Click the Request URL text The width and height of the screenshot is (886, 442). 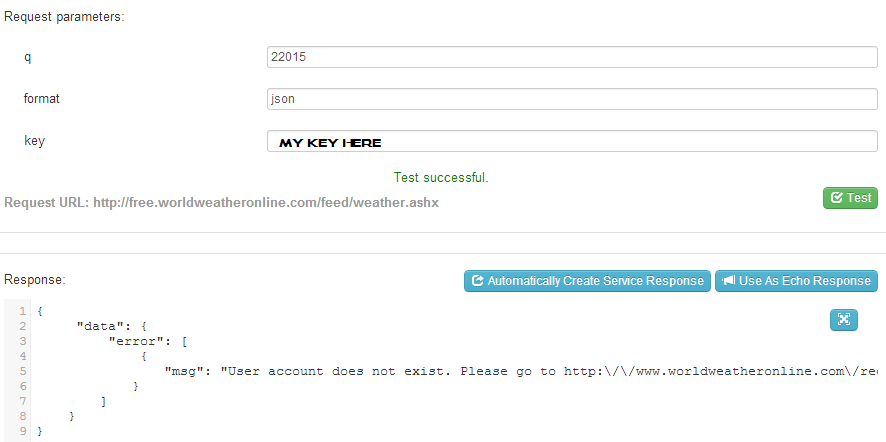(x=222, y=202)
